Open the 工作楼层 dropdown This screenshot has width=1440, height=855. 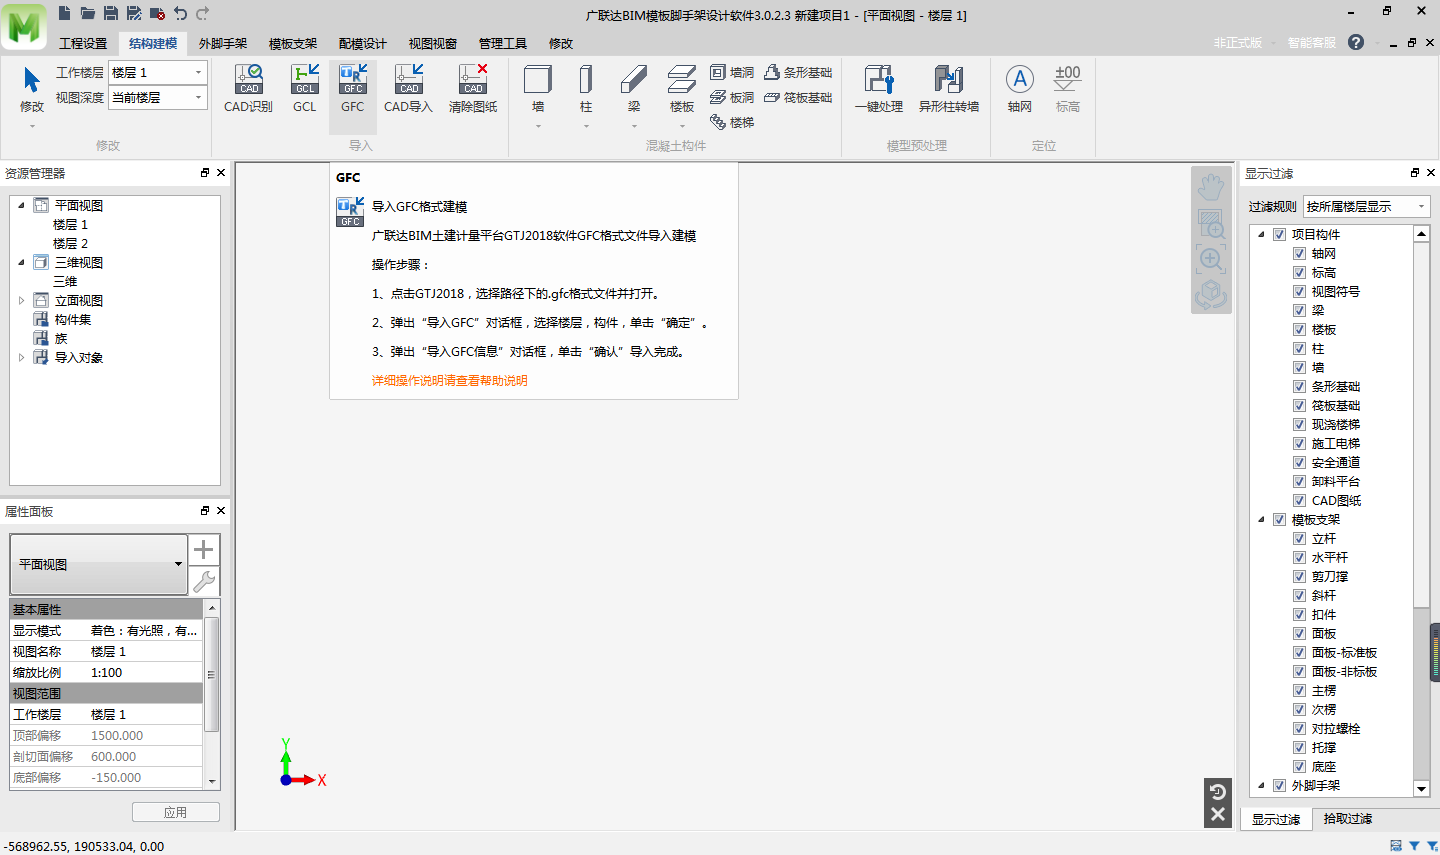pos(157,72)
